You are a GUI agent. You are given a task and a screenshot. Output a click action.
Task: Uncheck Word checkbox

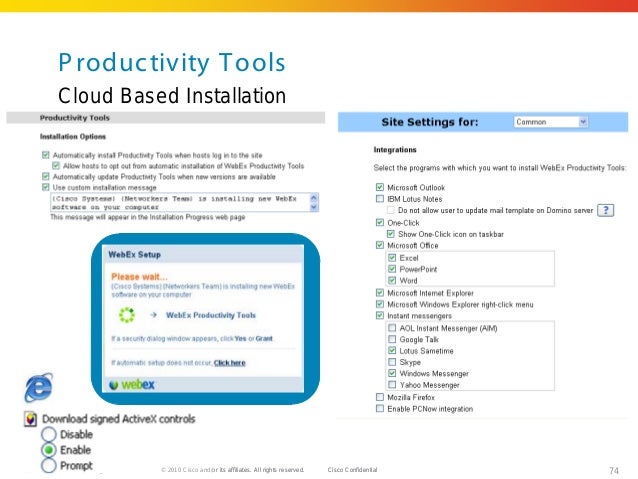pyautogui.click(x=392, y=280)
